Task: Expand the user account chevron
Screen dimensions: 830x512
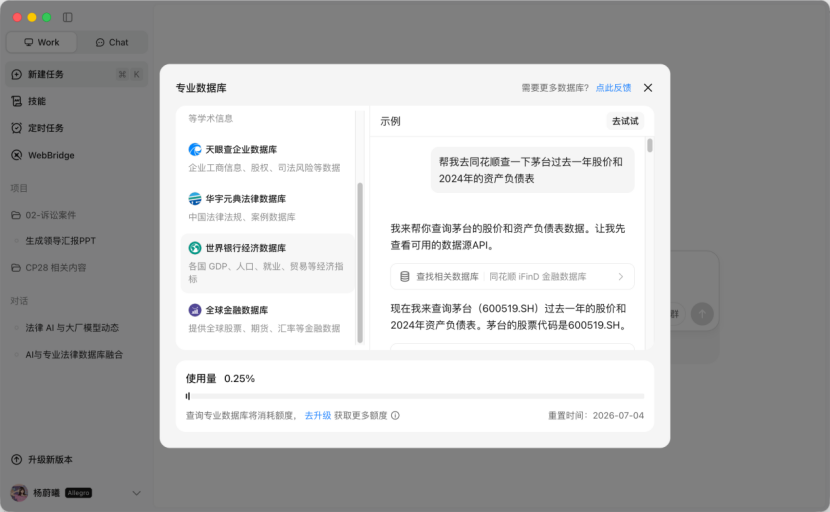Action: pos(136,493)
